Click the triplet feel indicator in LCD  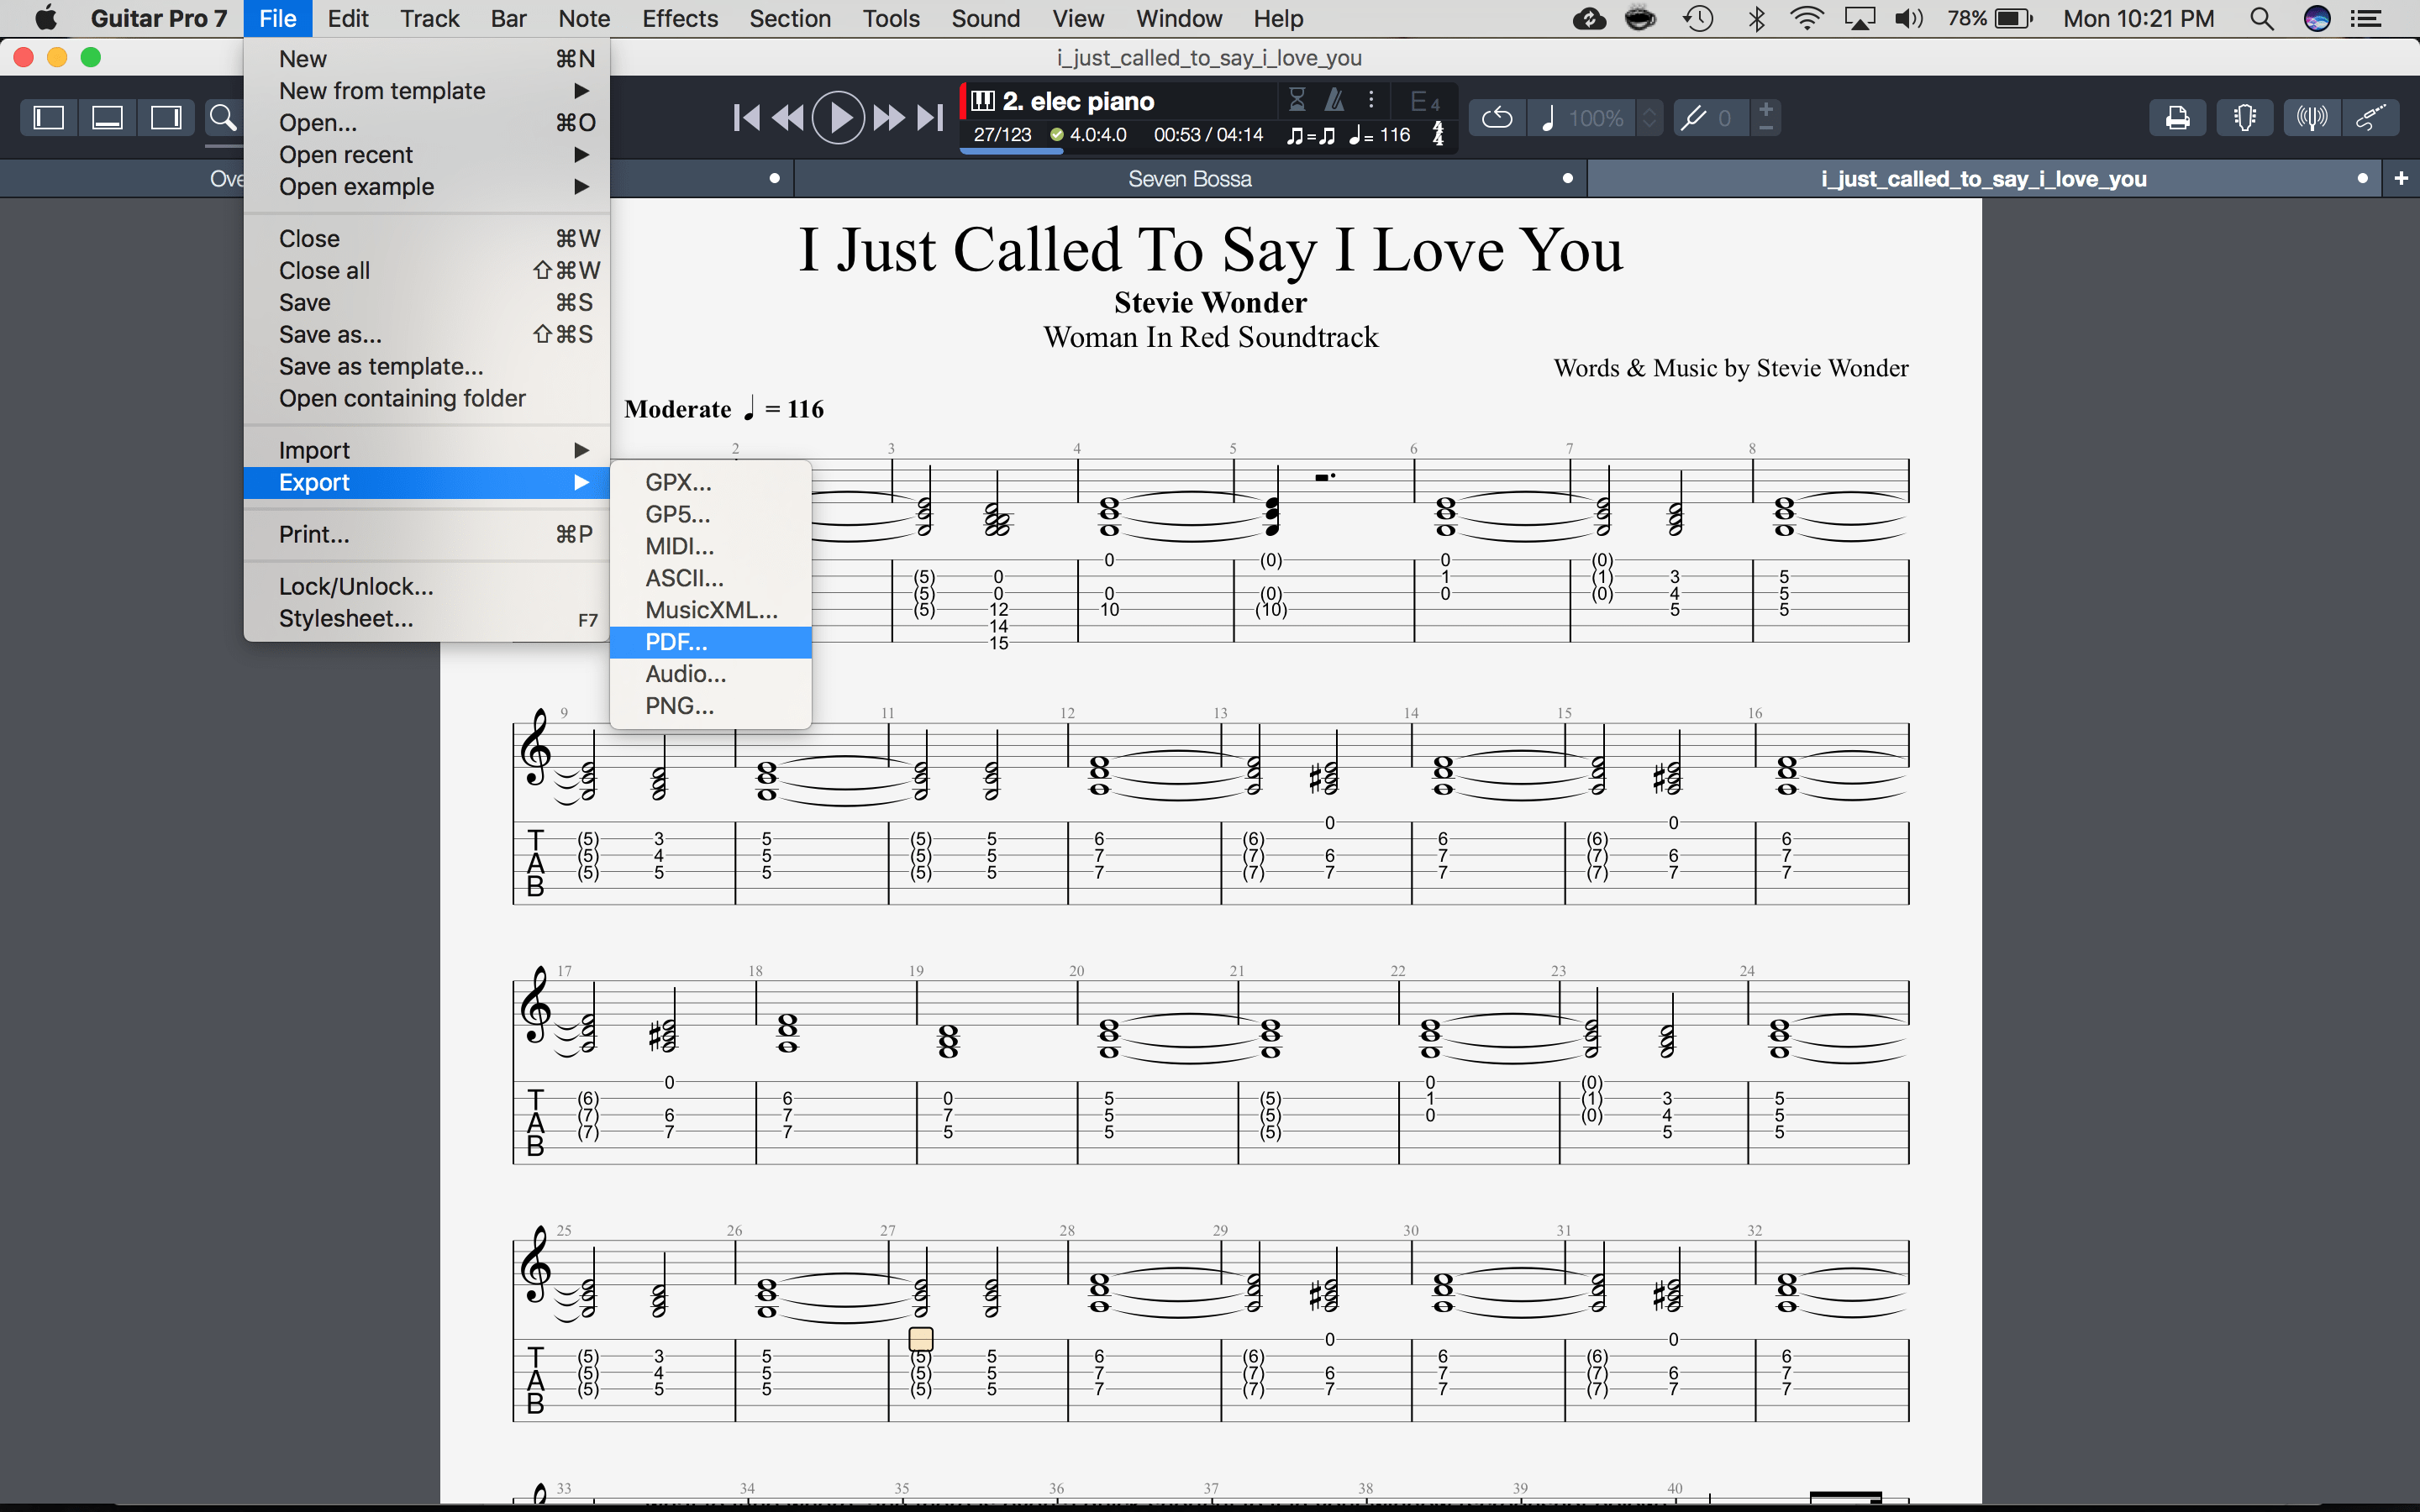point(1311,135)
